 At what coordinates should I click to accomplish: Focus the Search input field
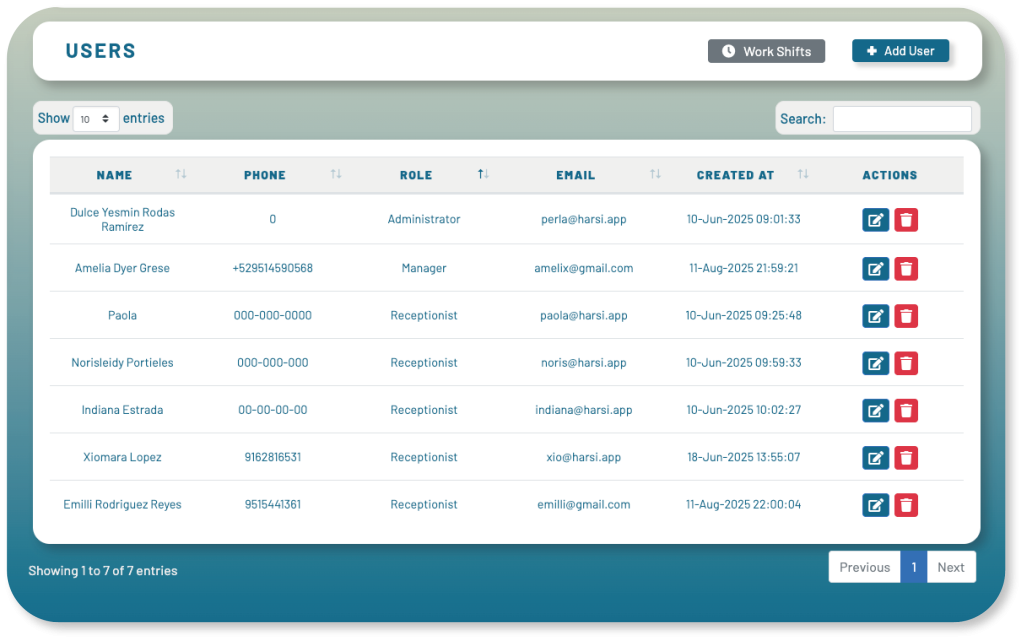point(901,119)
